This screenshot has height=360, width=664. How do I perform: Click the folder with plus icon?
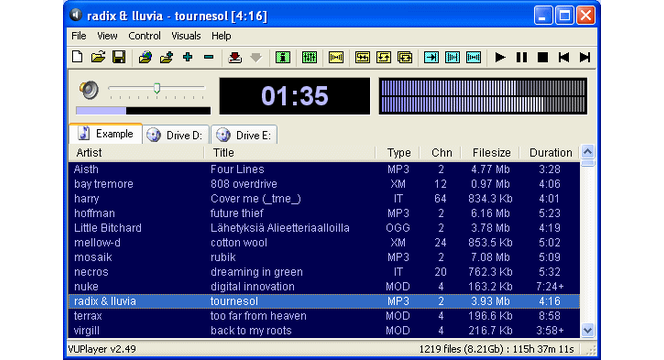pyautogui.click(x=166, y=57)
